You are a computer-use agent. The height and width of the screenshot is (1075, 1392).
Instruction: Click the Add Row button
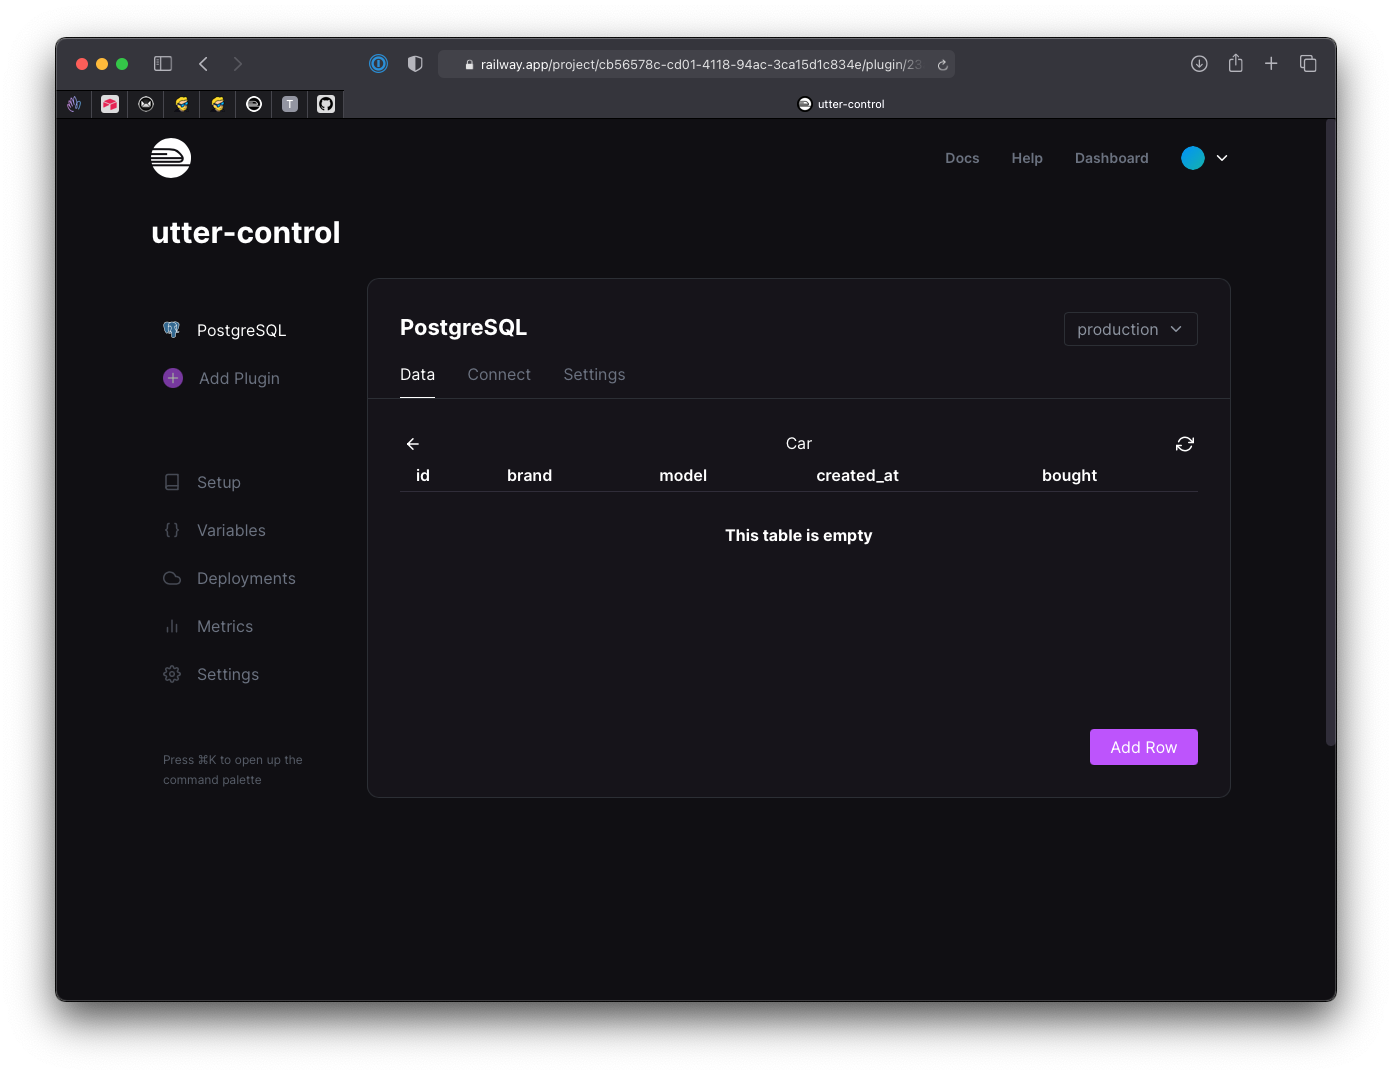tap(1143, 747)
